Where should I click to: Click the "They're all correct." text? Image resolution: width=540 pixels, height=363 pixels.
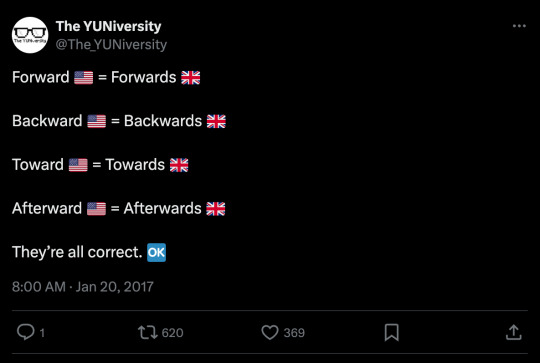coord(77,252)
